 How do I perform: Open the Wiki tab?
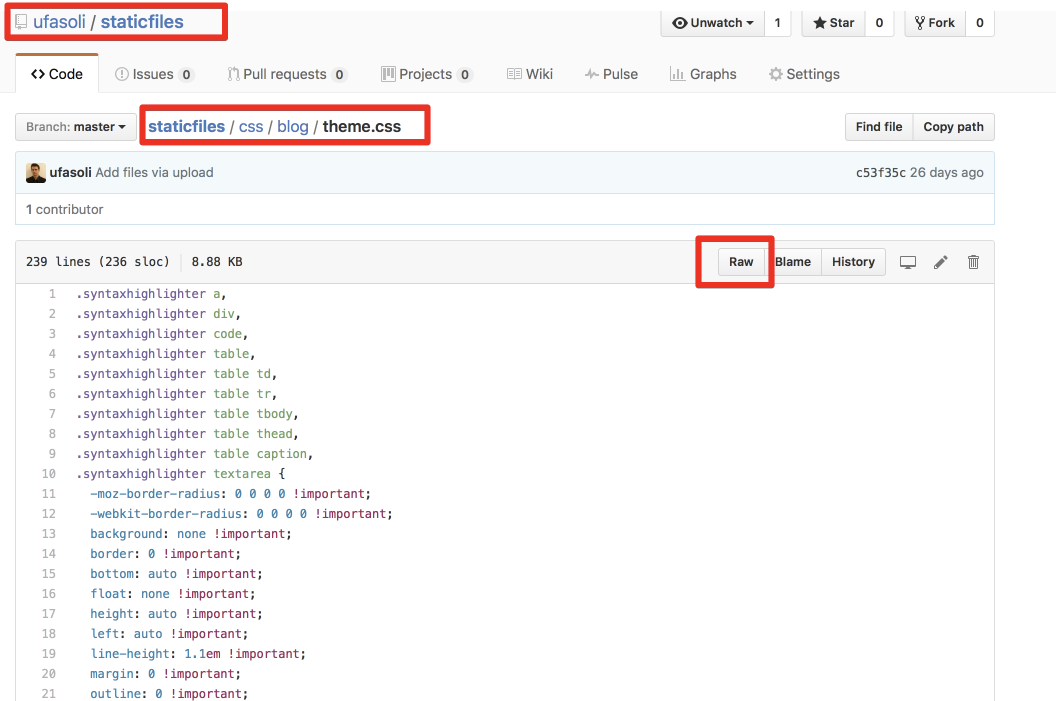coord(530,74)
